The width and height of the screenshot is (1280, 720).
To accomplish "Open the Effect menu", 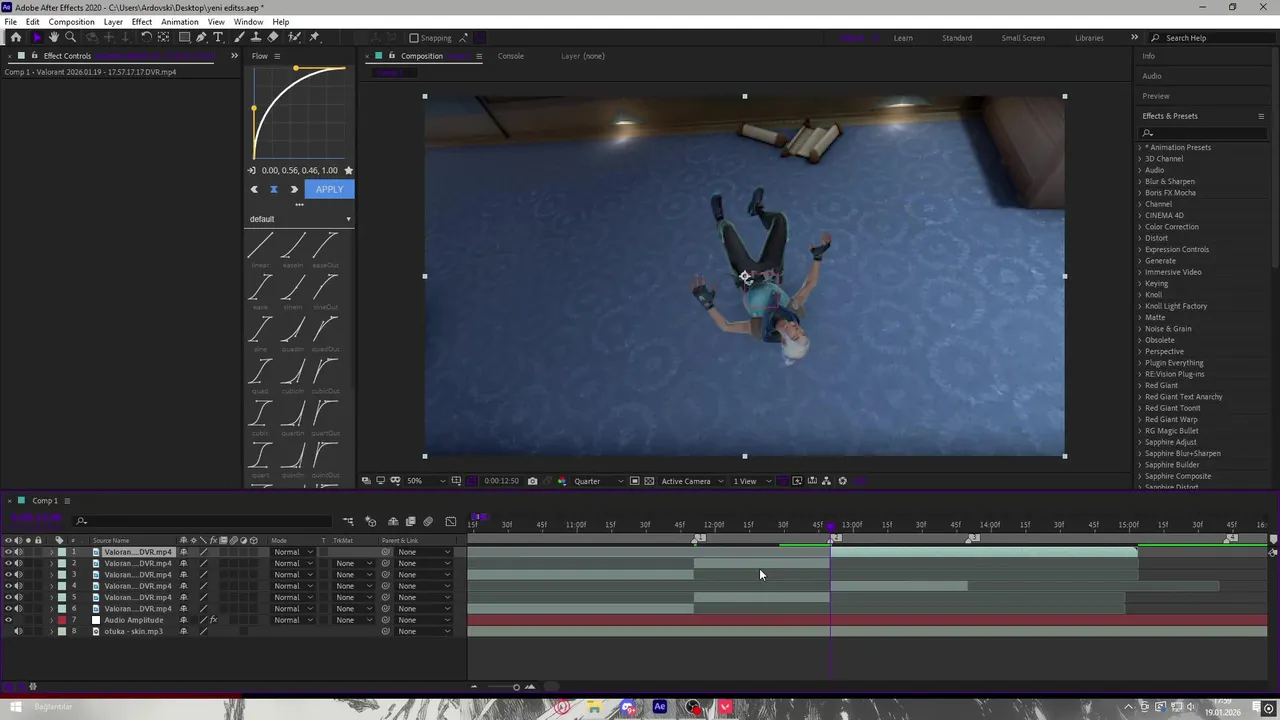I will pos(141,22).
